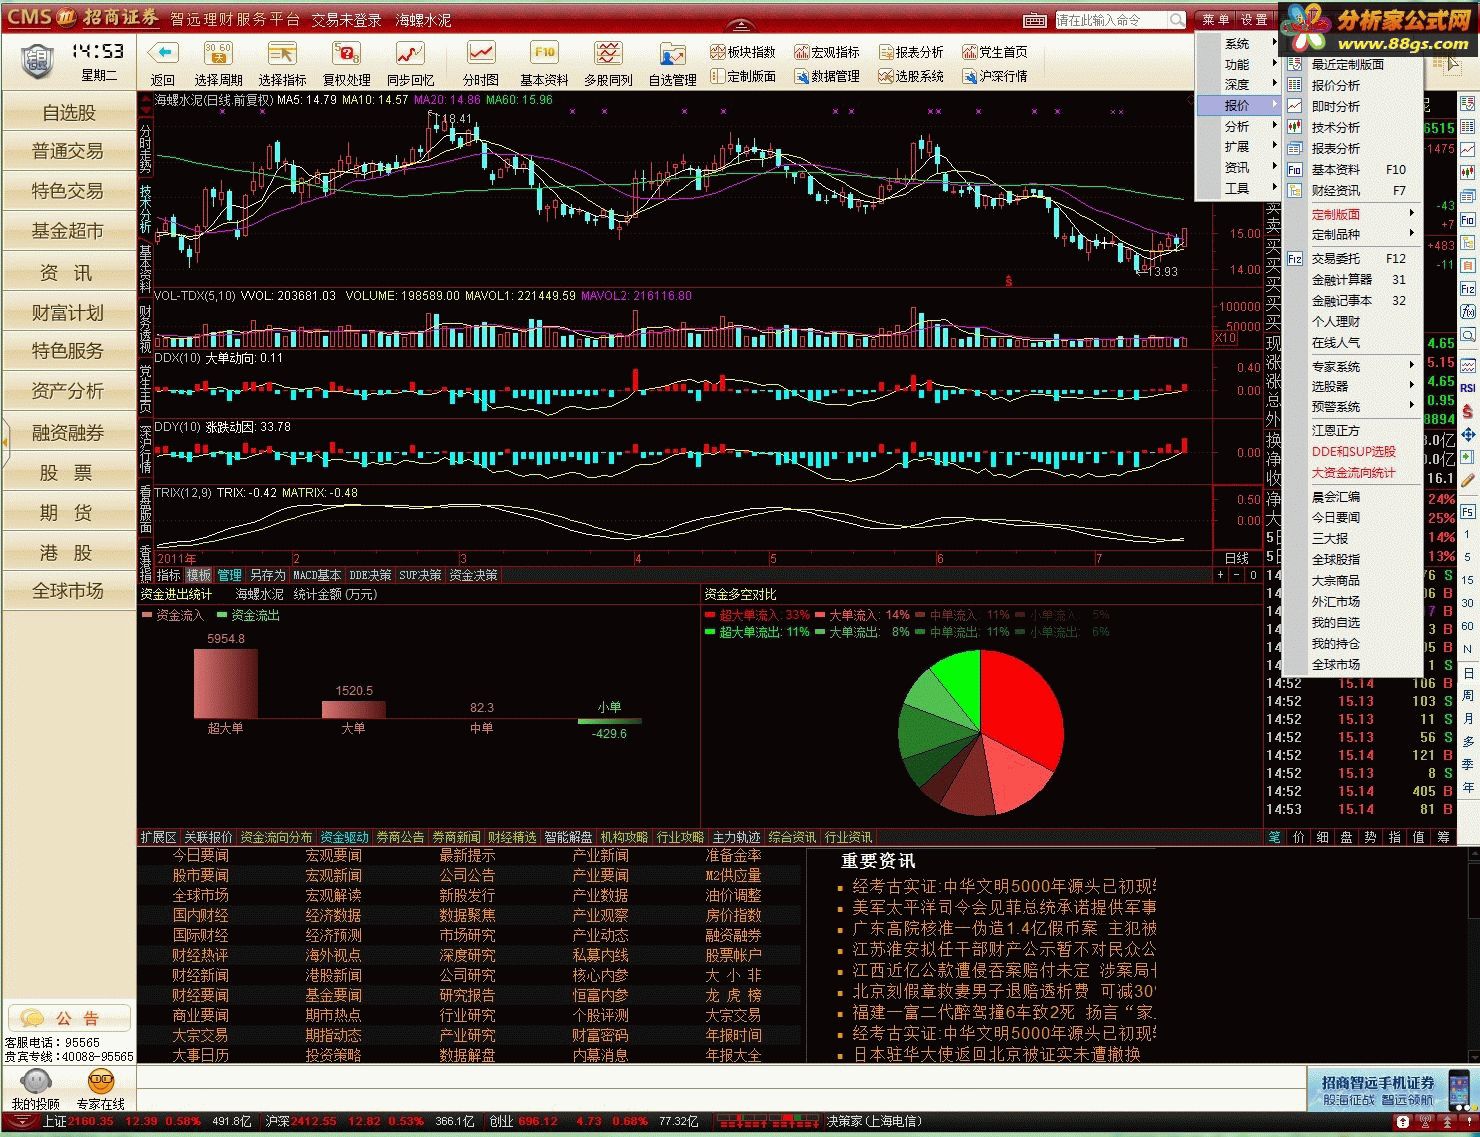Expand the 系统 submenu
1480x1137 pixels.
1238,44
